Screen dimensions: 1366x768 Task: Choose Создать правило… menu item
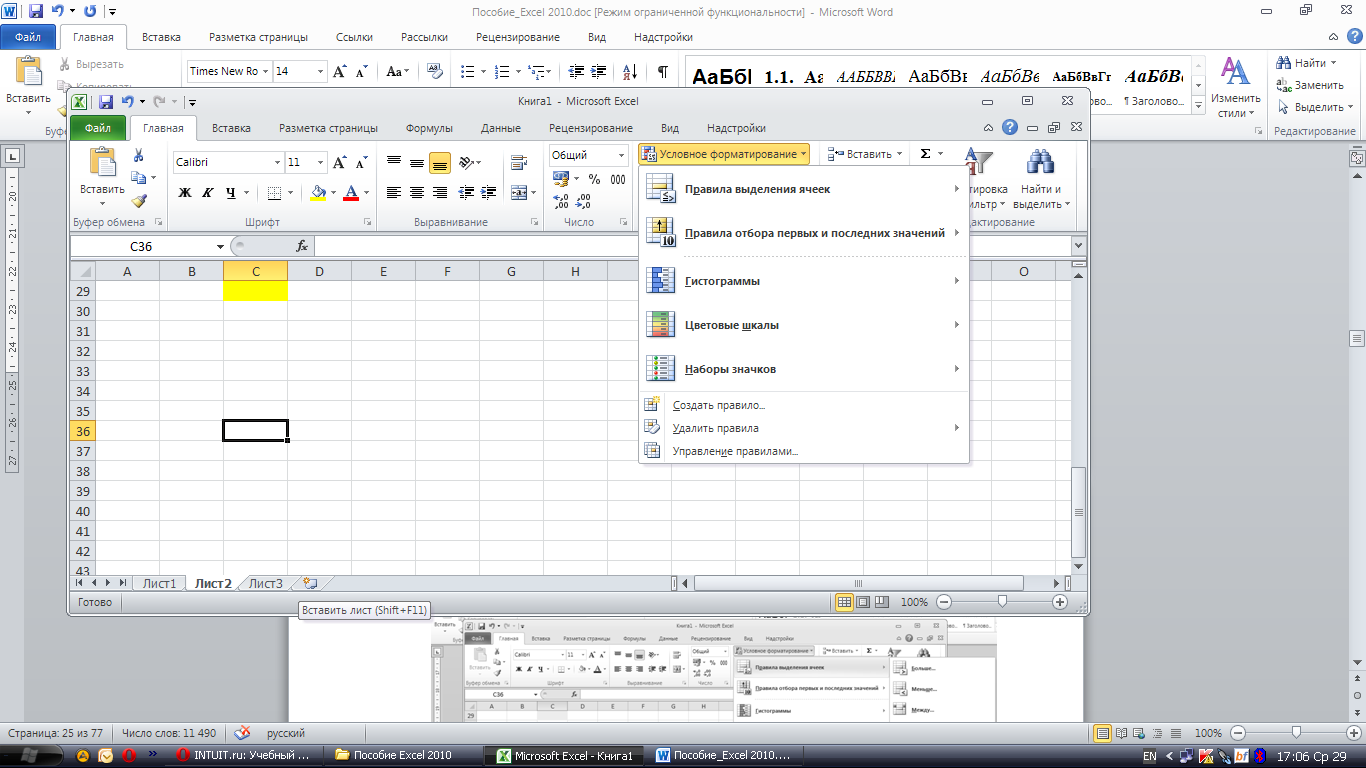point(804,405)
